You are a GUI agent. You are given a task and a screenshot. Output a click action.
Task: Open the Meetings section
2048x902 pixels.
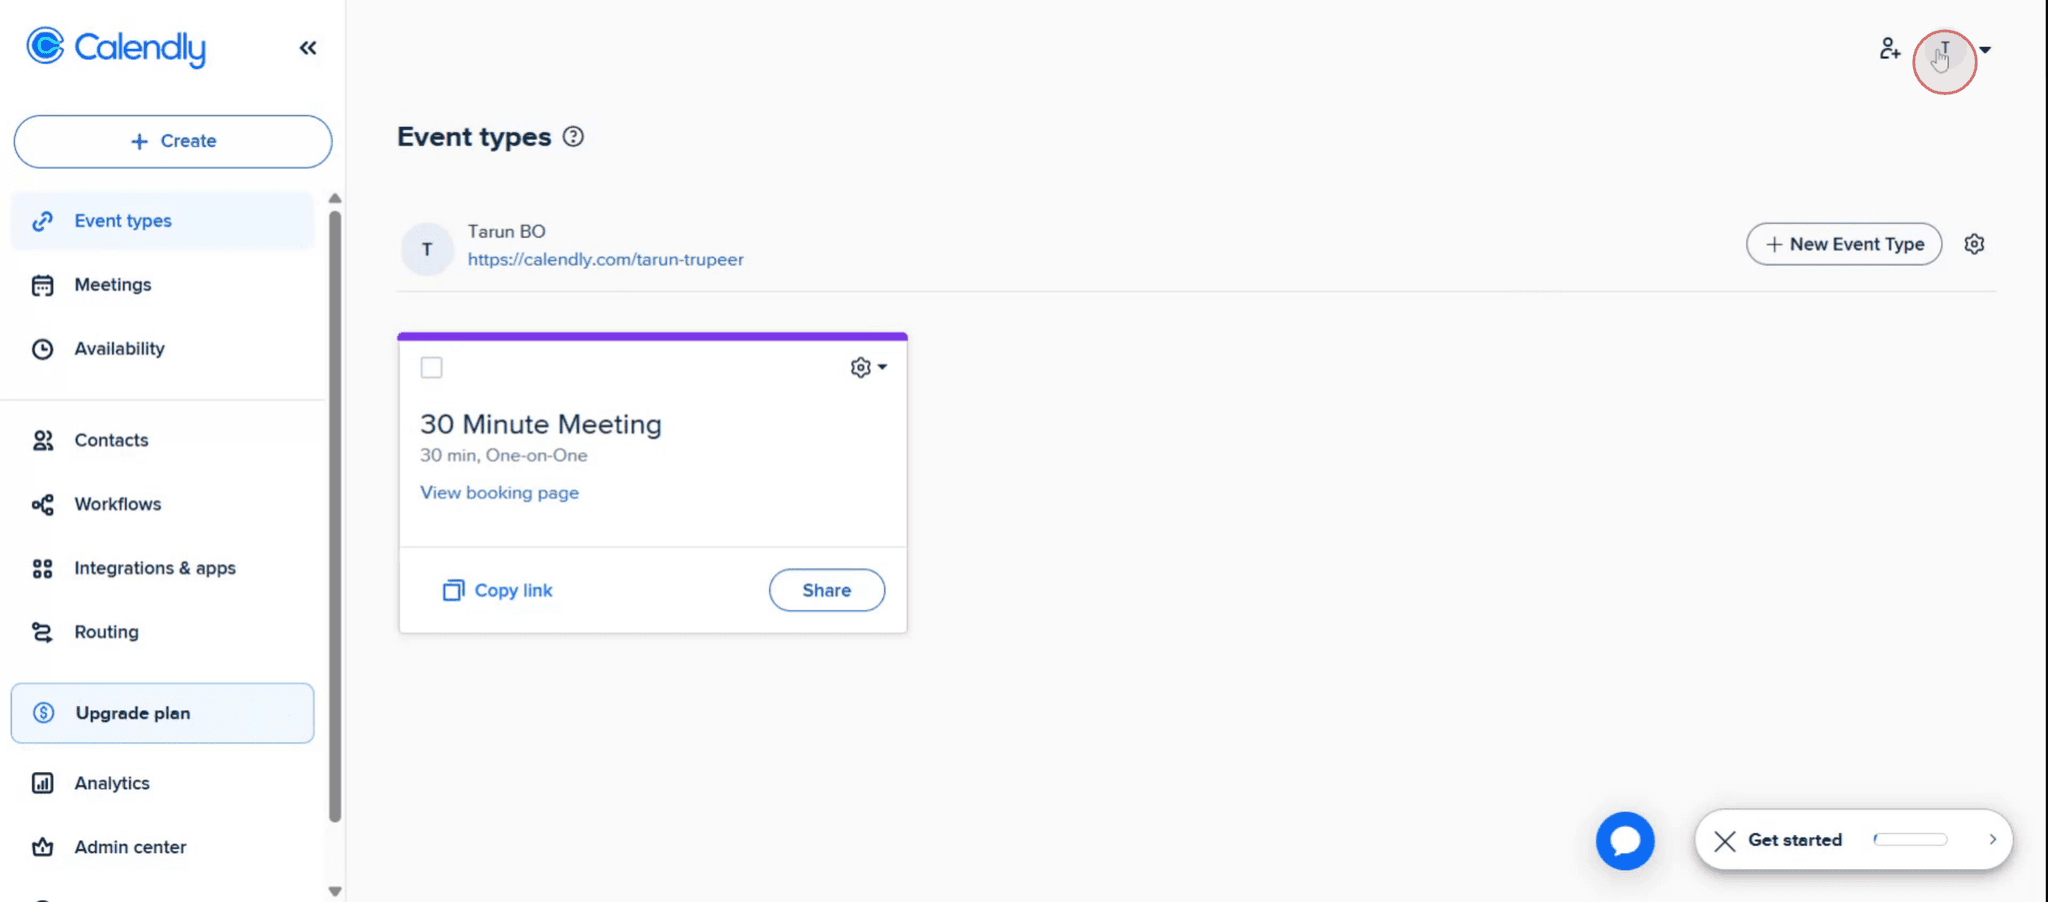click(x=113, y=284)
